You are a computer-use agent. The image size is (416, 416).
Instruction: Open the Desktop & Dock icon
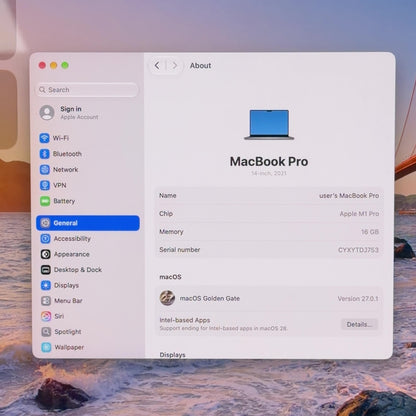point(46,270)
